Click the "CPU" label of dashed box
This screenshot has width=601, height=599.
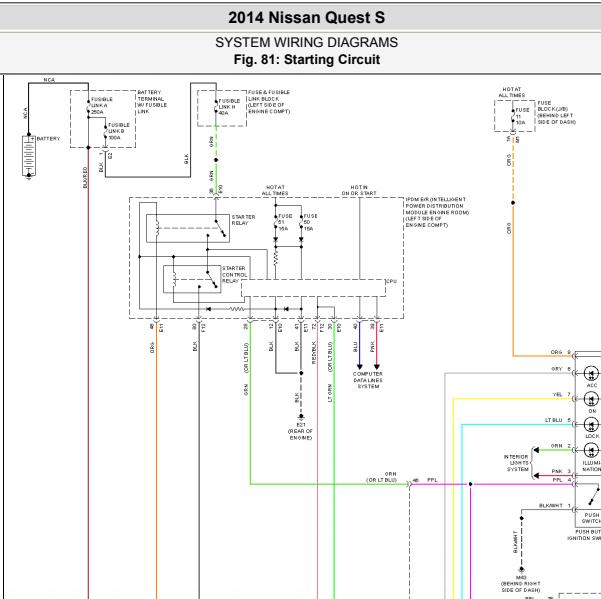(391, 281)
